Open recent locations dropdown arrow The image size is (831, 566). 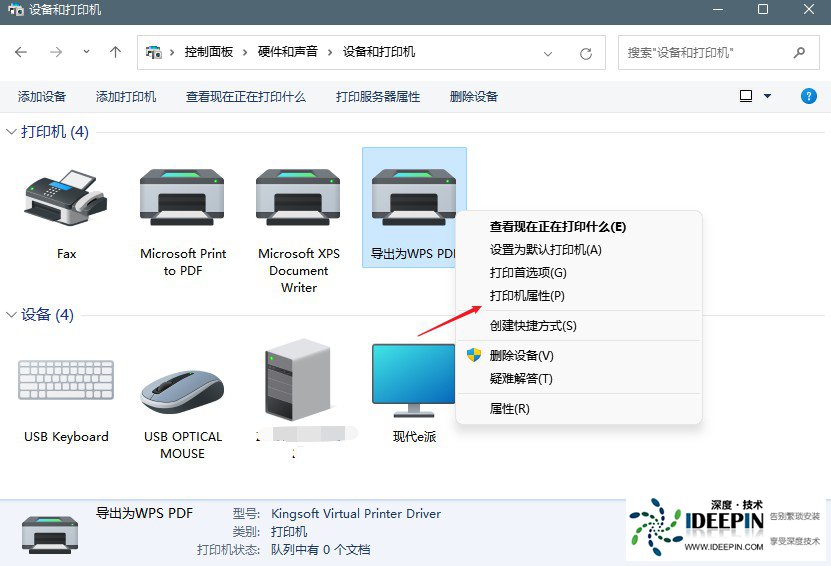pos(86,52)
